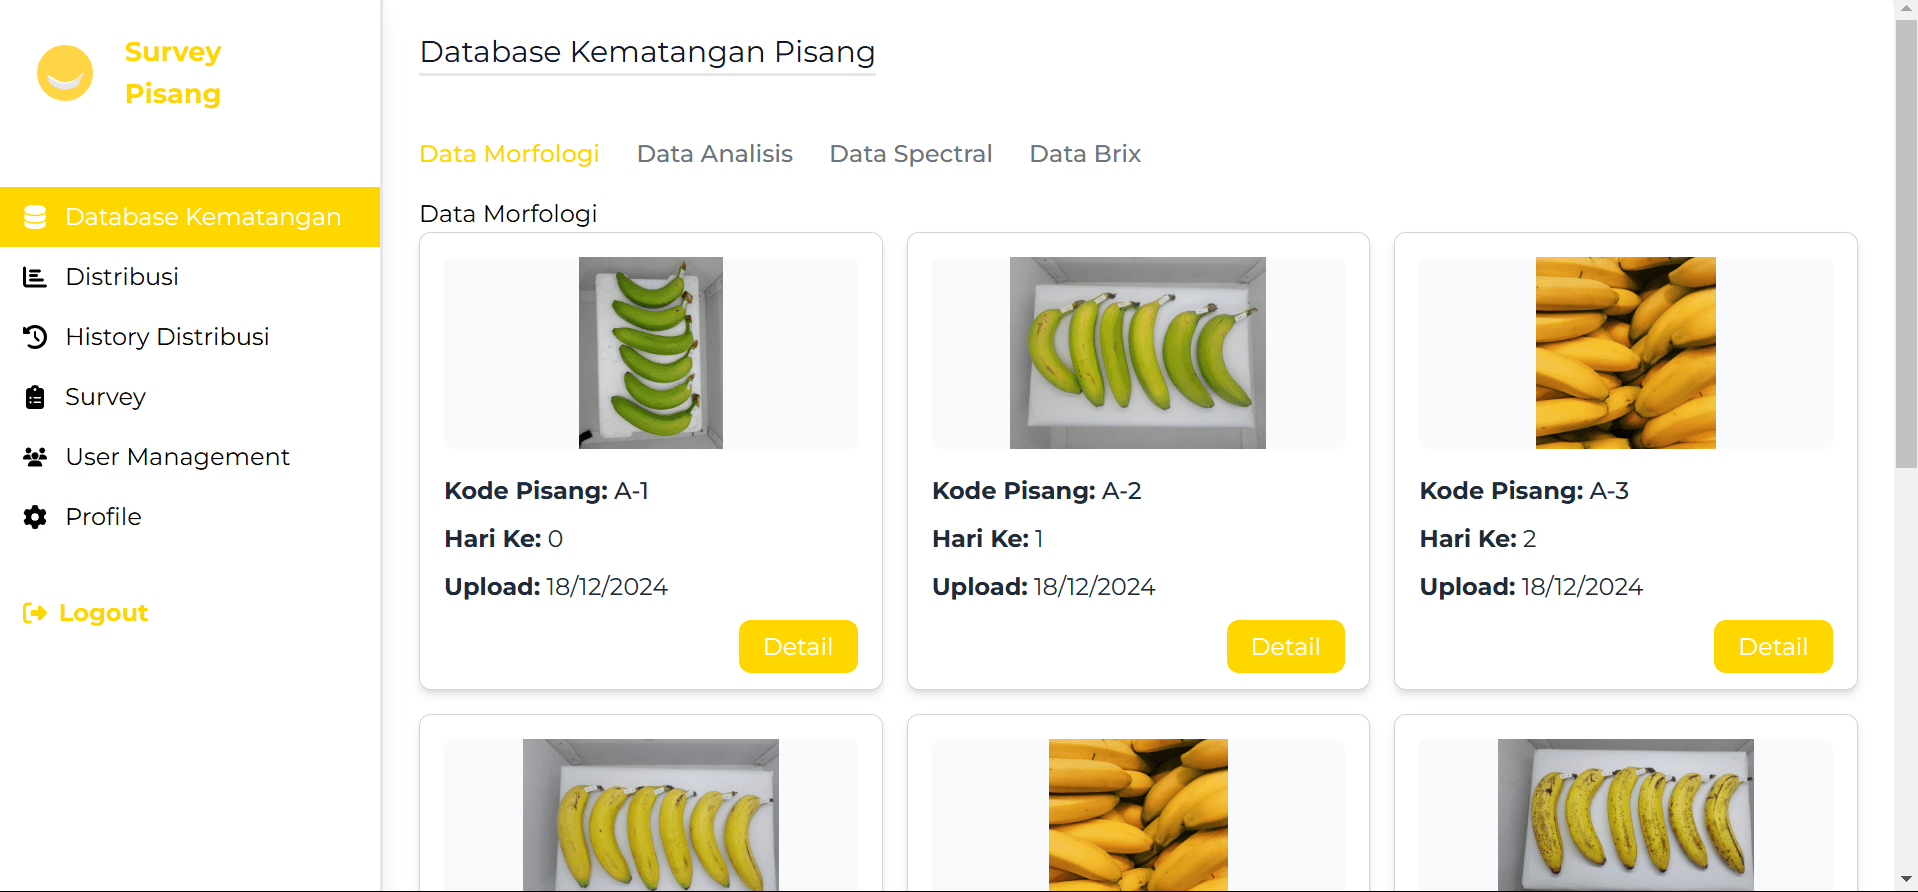Click the page scrollbar on the right
Viewport: 1918px width, 892px height.
[1903, 240]
